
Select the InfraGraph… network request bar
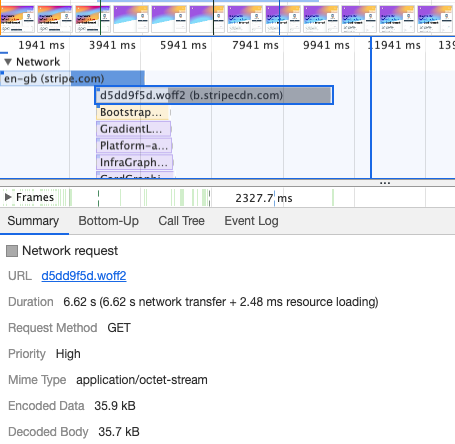135,162
